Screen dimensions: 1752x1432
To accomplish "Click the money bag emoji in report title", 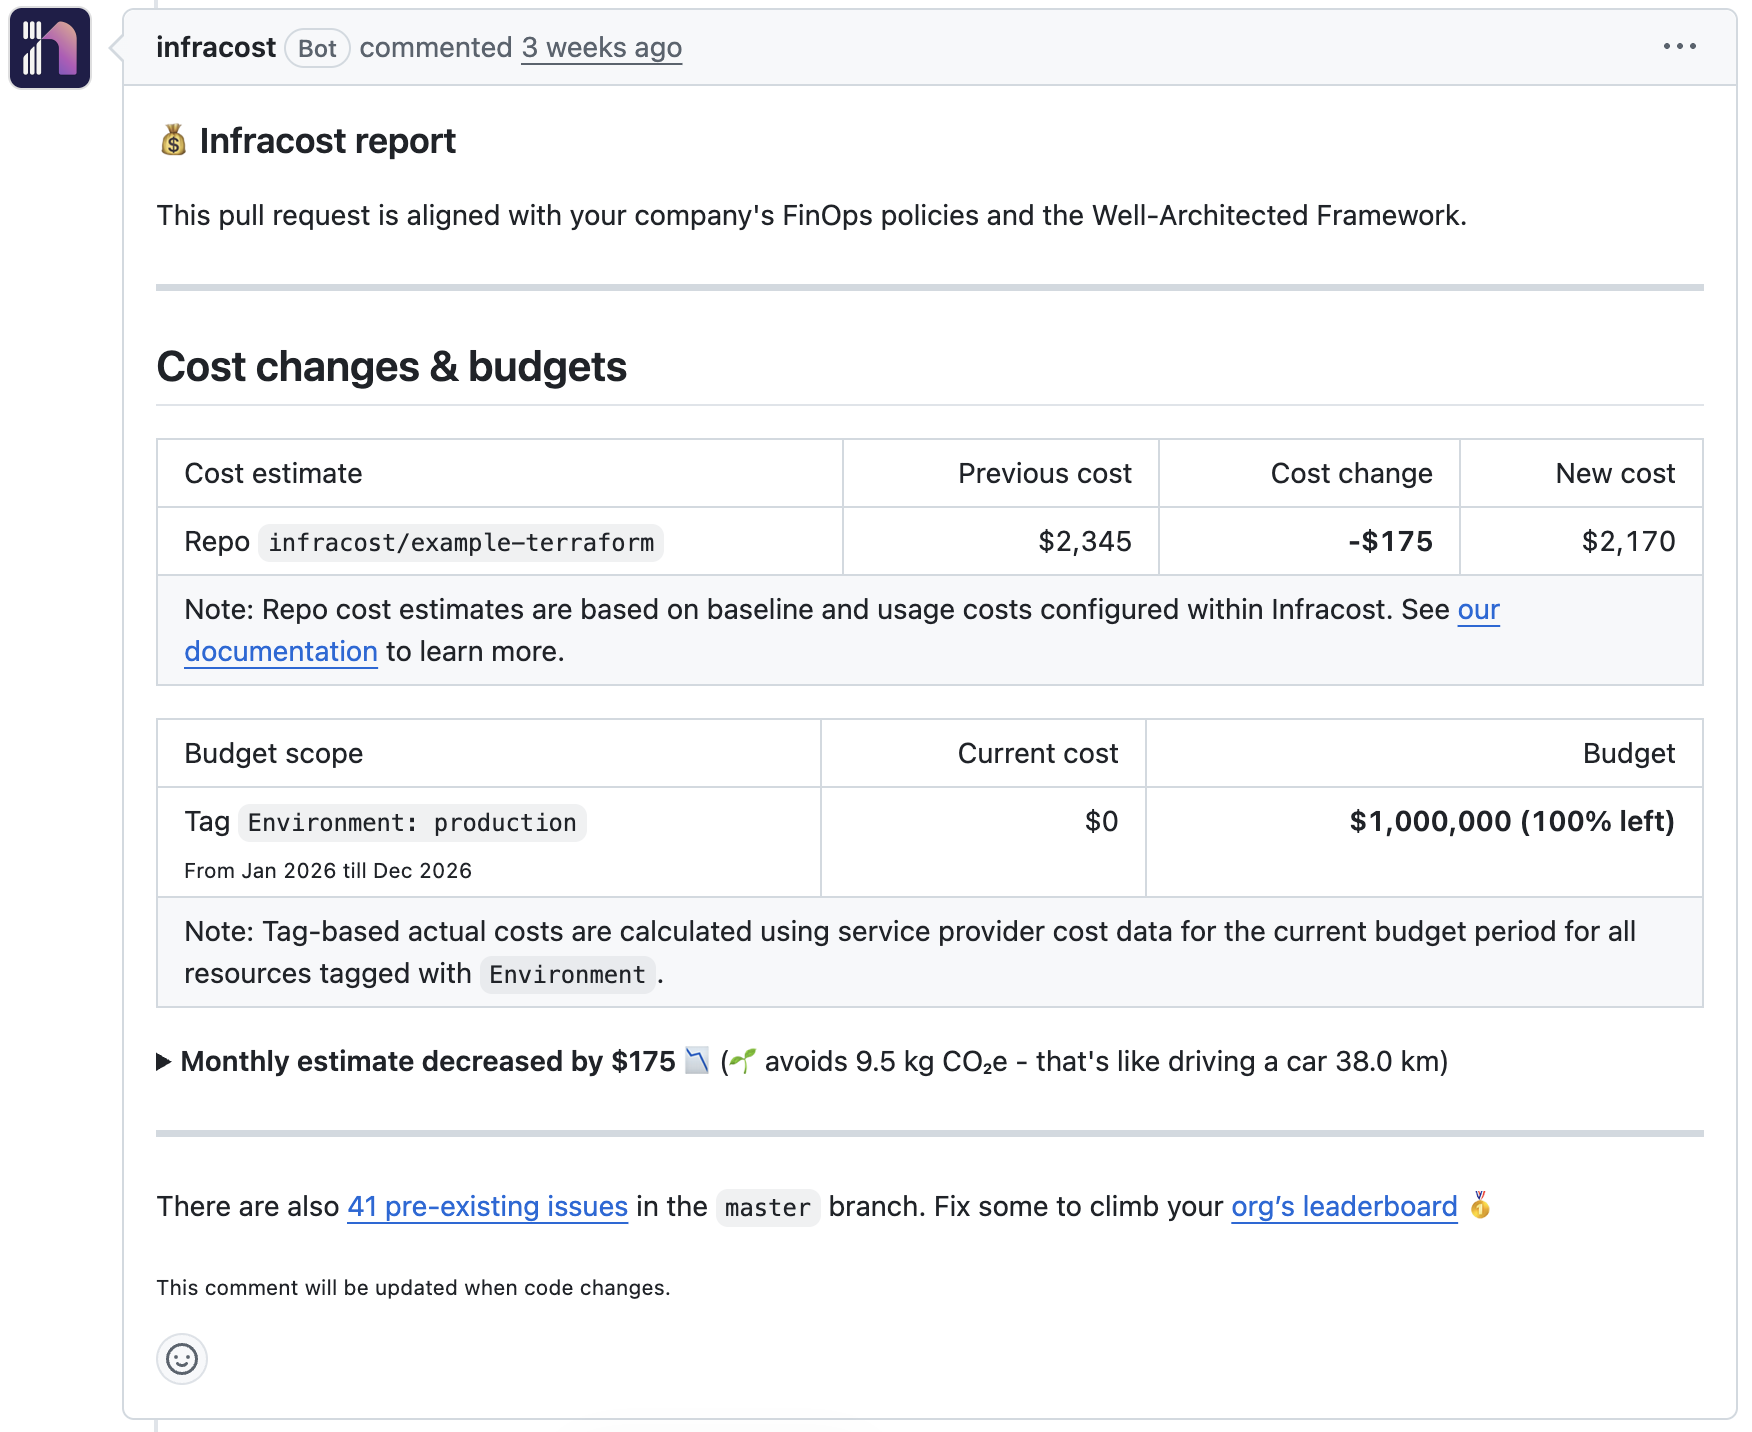I will 172,140.
